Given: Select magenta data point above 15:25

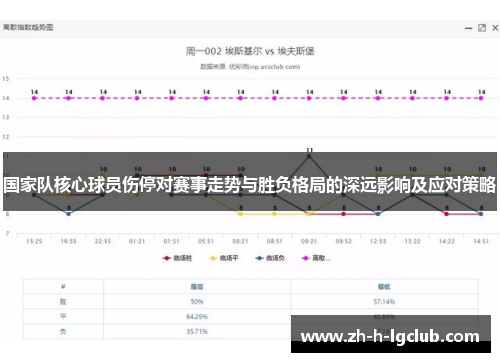Looking at the screenshot, I should pos(34,98).
